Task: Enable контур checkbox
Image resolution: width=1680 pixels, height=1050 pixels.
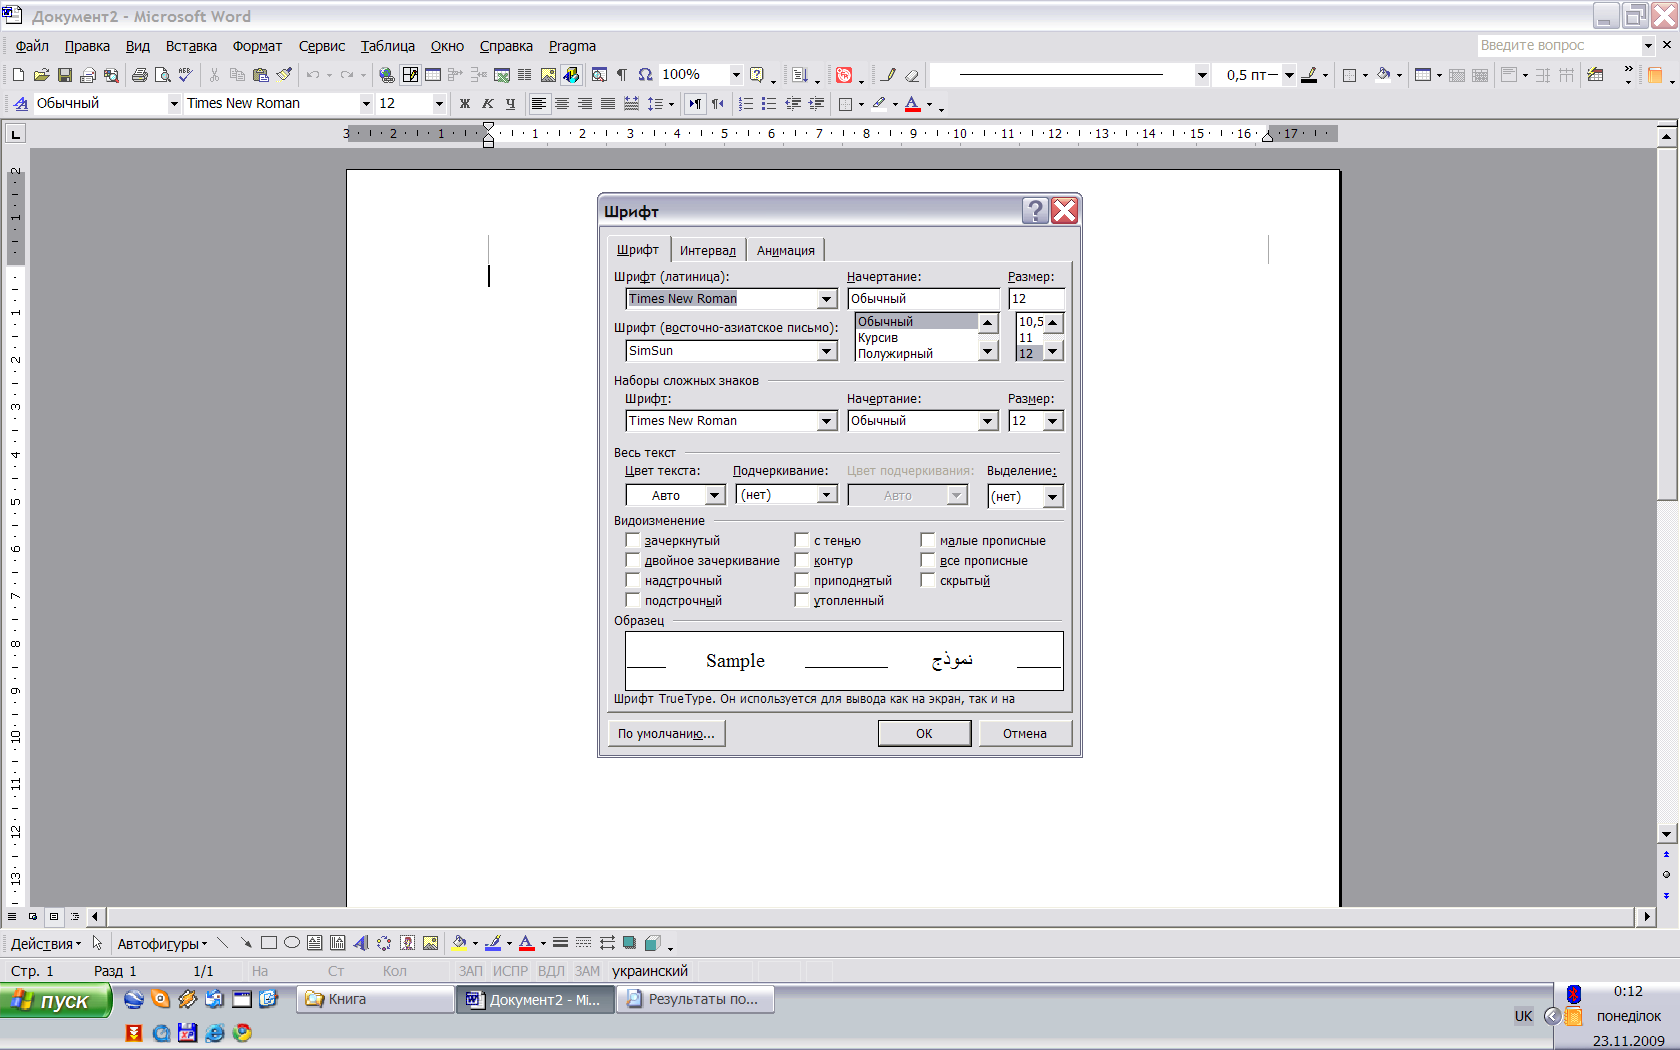Action: [x=801, y=560]
